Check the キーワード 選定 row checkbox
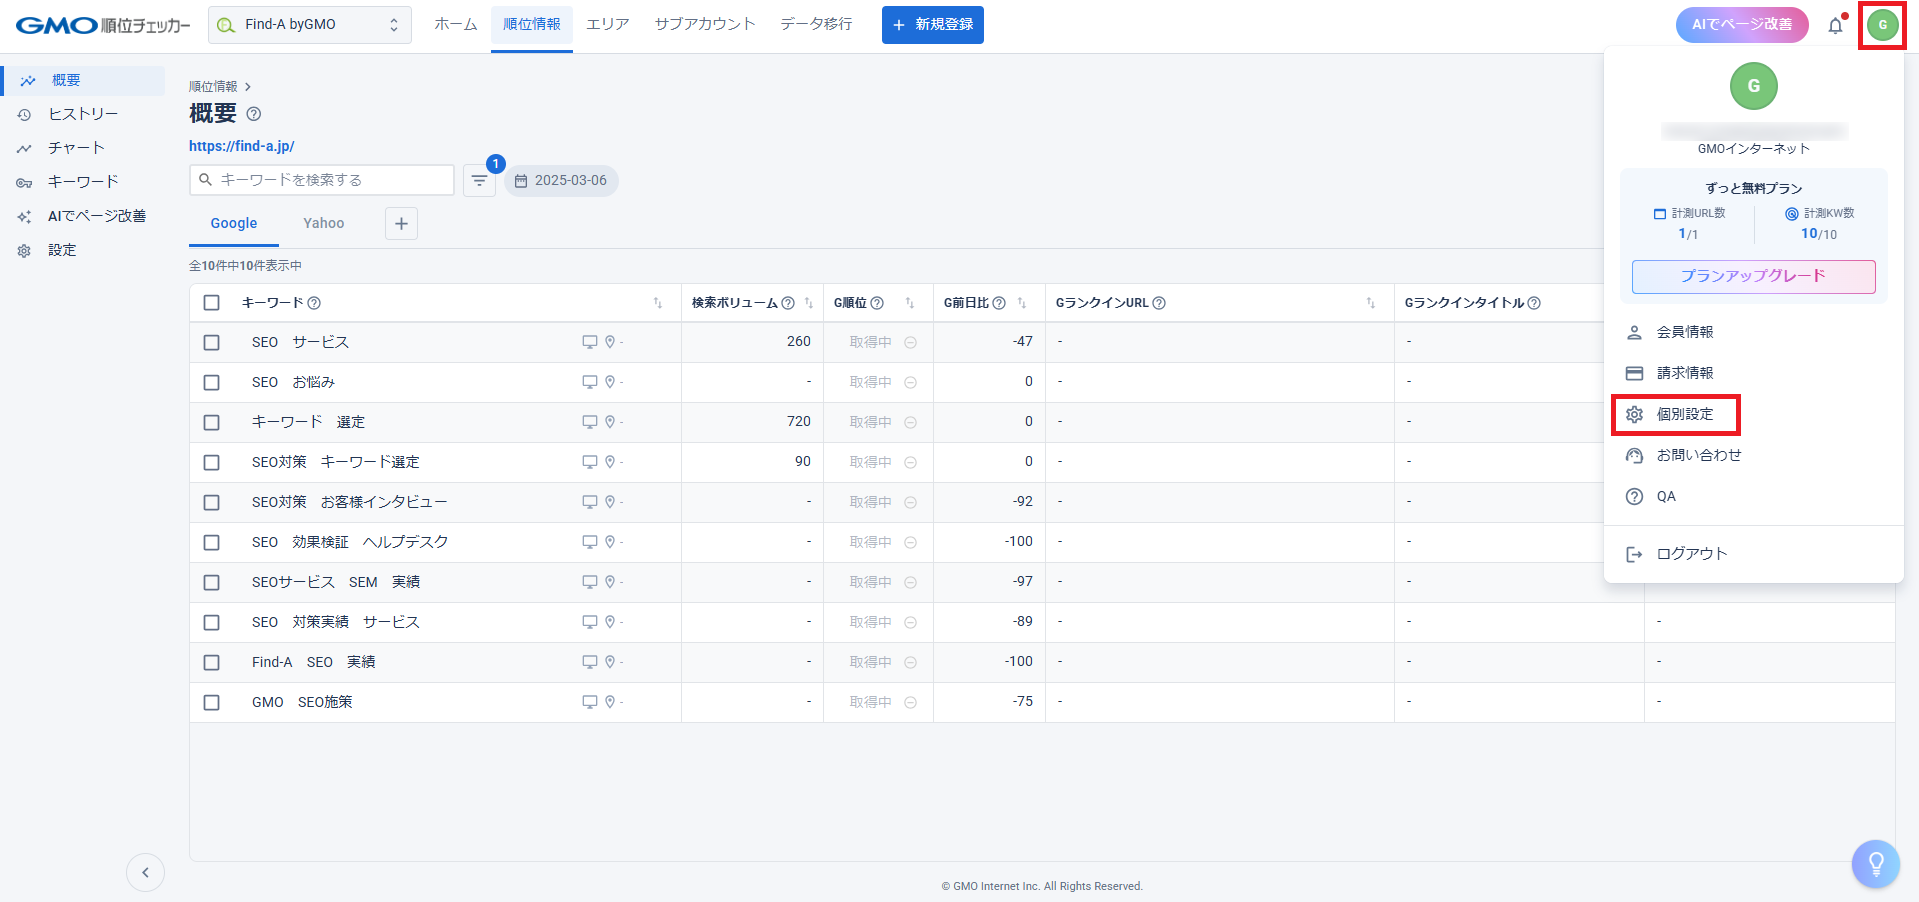This screenshot has height=902, width=1919. (x=211, y=422)
